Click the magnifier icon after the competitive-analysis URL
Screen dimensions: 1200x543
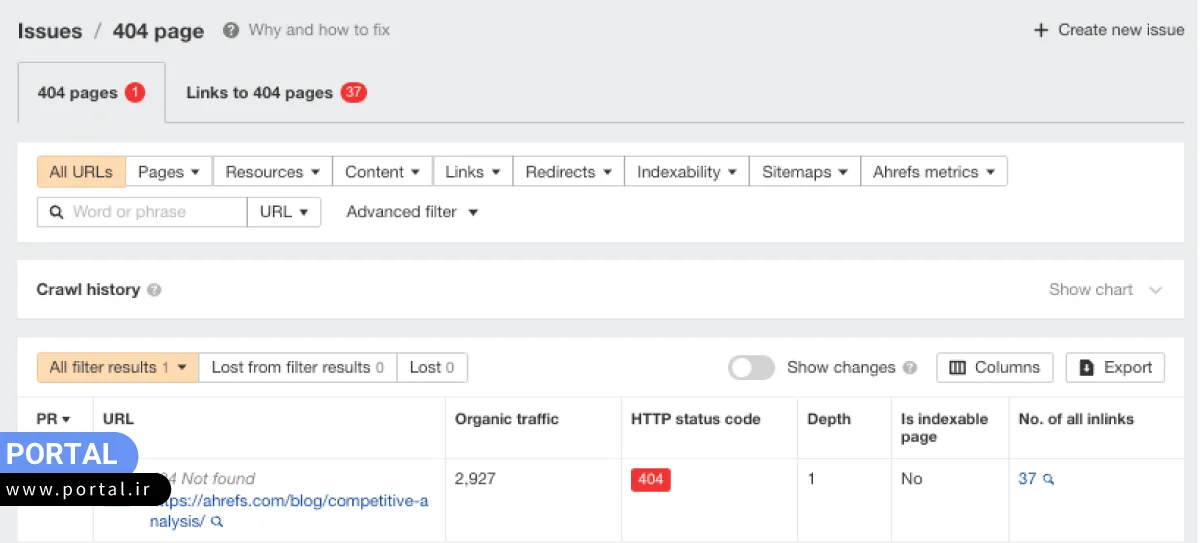pyautogui.click(x=217, y=522)
